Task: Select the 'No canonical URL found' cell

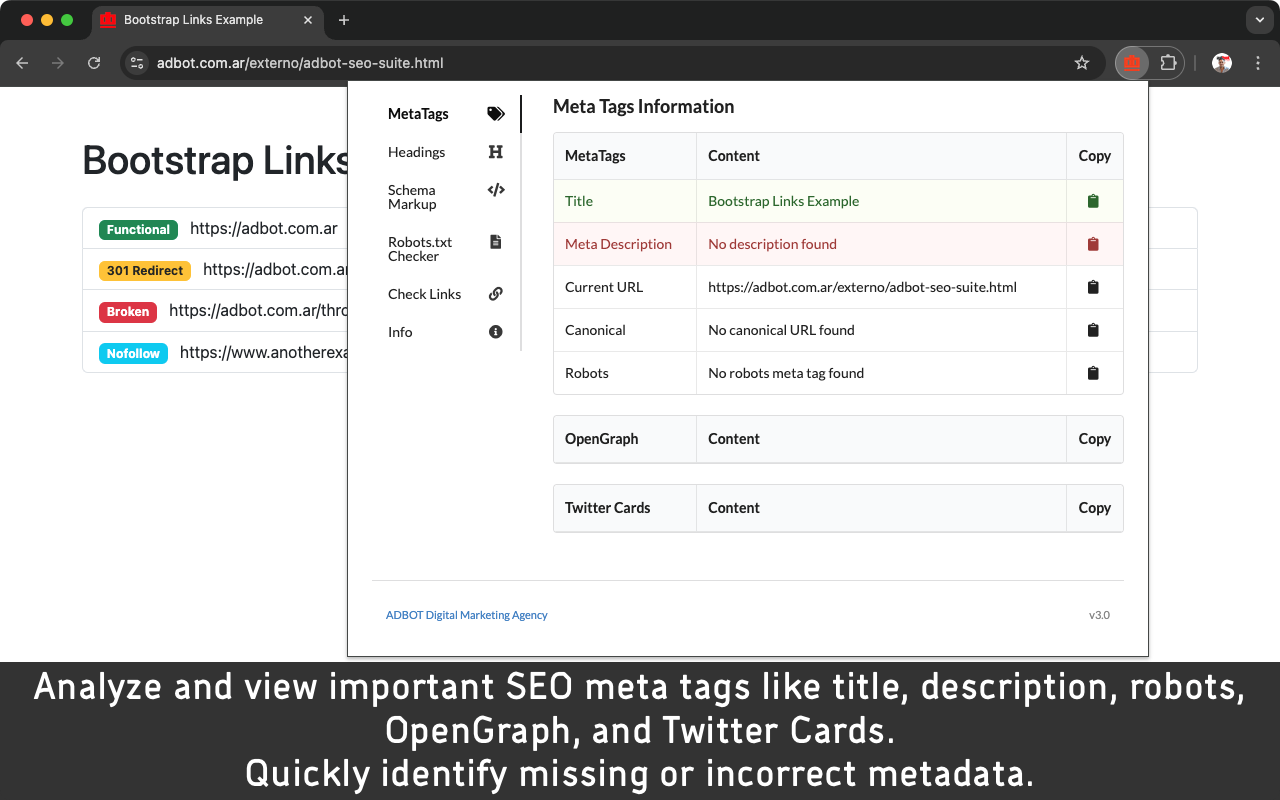Action: 881,330
